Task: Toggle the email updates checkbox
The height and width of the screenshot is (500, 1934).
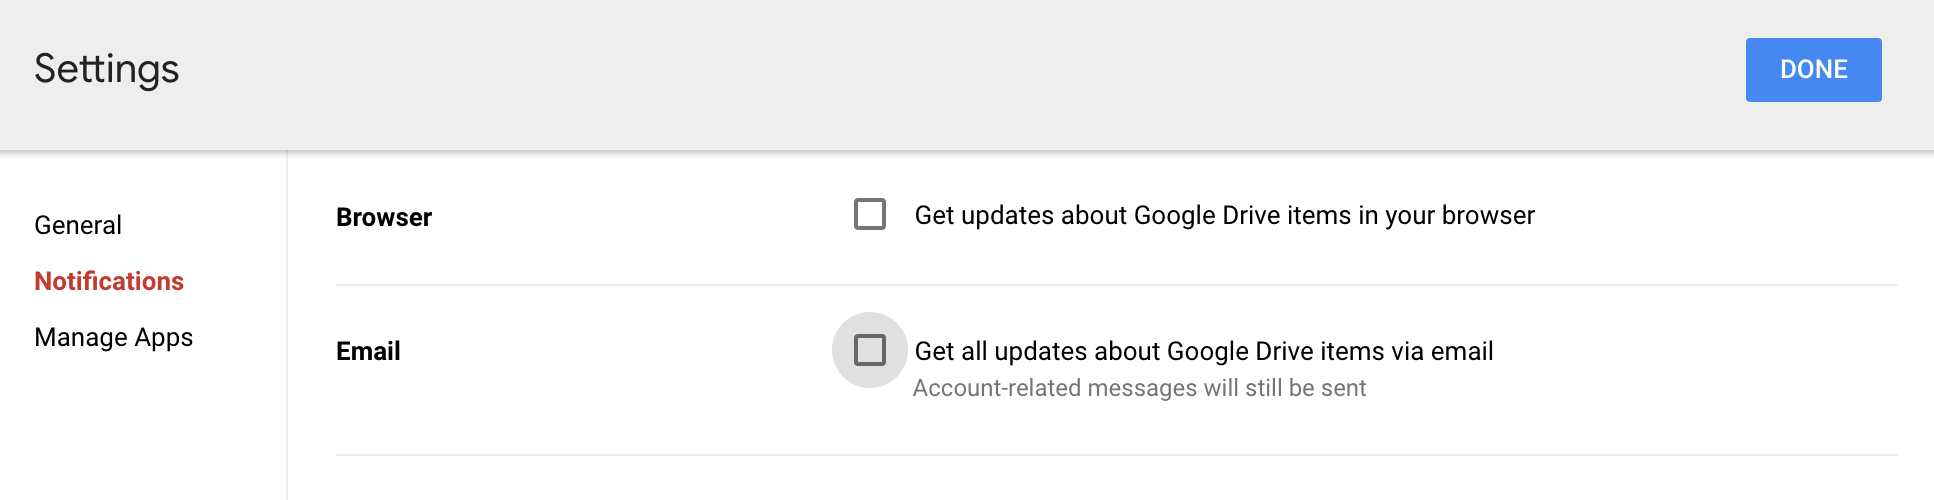Action: (x=870, y=350)
